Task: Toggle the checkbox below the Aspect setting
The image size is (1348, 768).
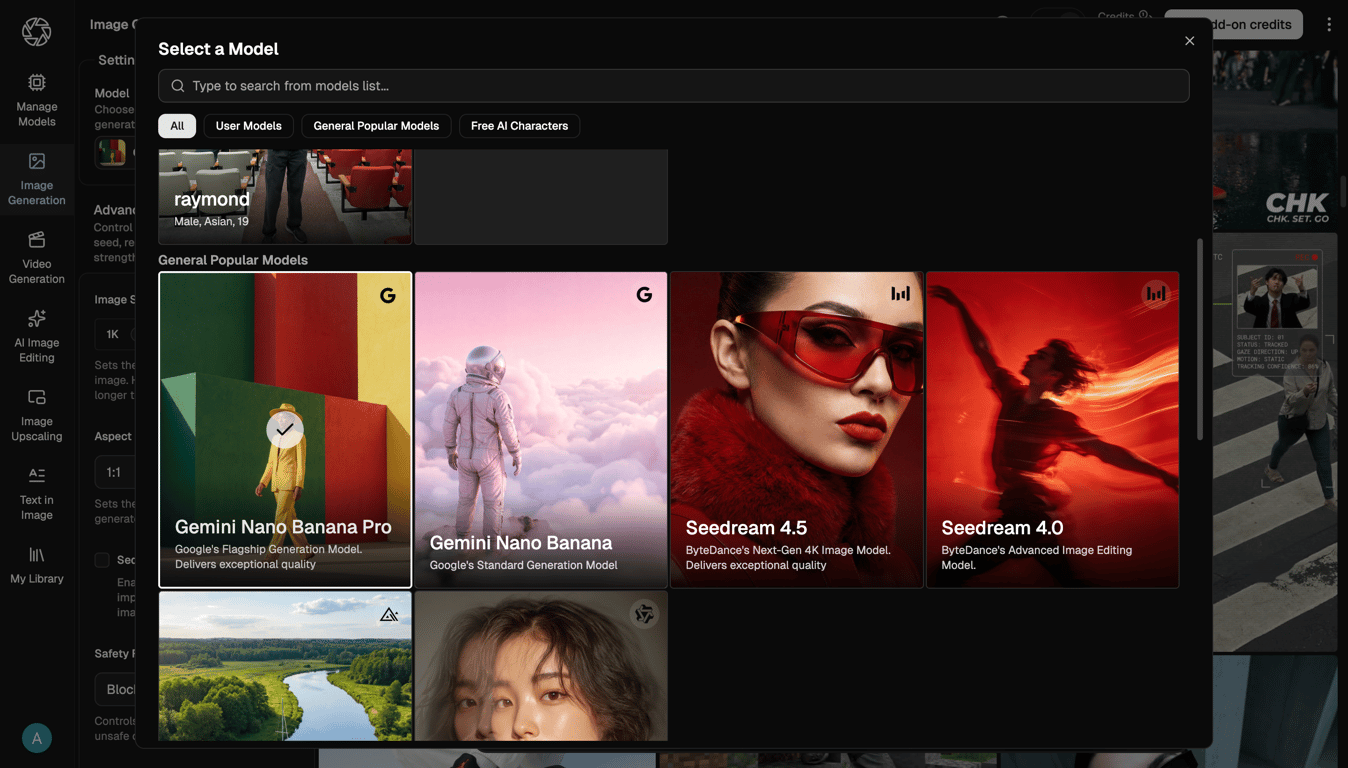Action: [102, 560]
